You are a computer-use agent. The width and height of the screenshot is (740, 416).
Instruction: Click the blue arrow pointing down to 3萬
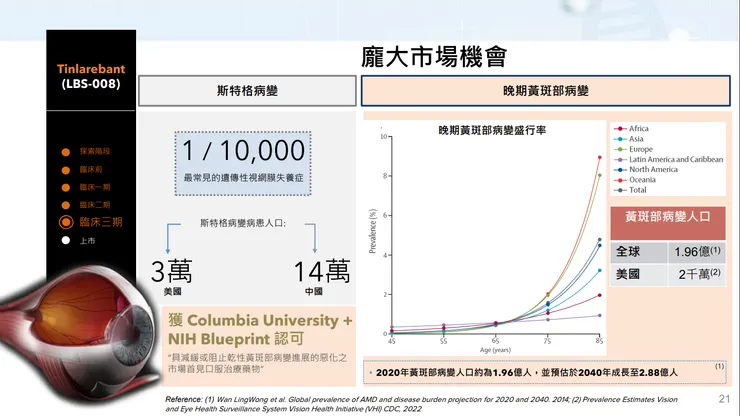[x=172, y=238]
